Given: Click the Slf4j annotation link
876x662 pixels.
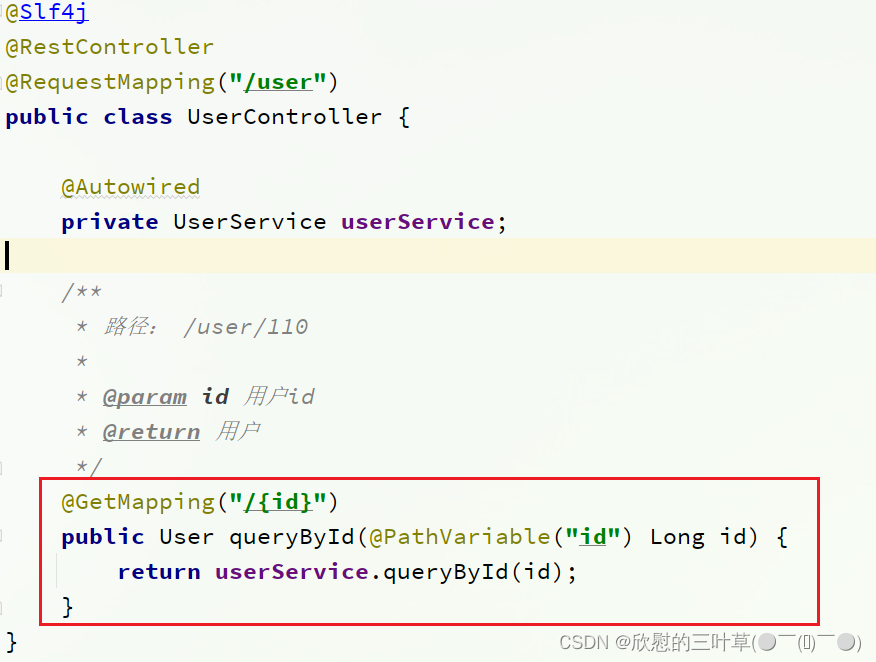Looking at the screenshot, I should click(54, 11).
